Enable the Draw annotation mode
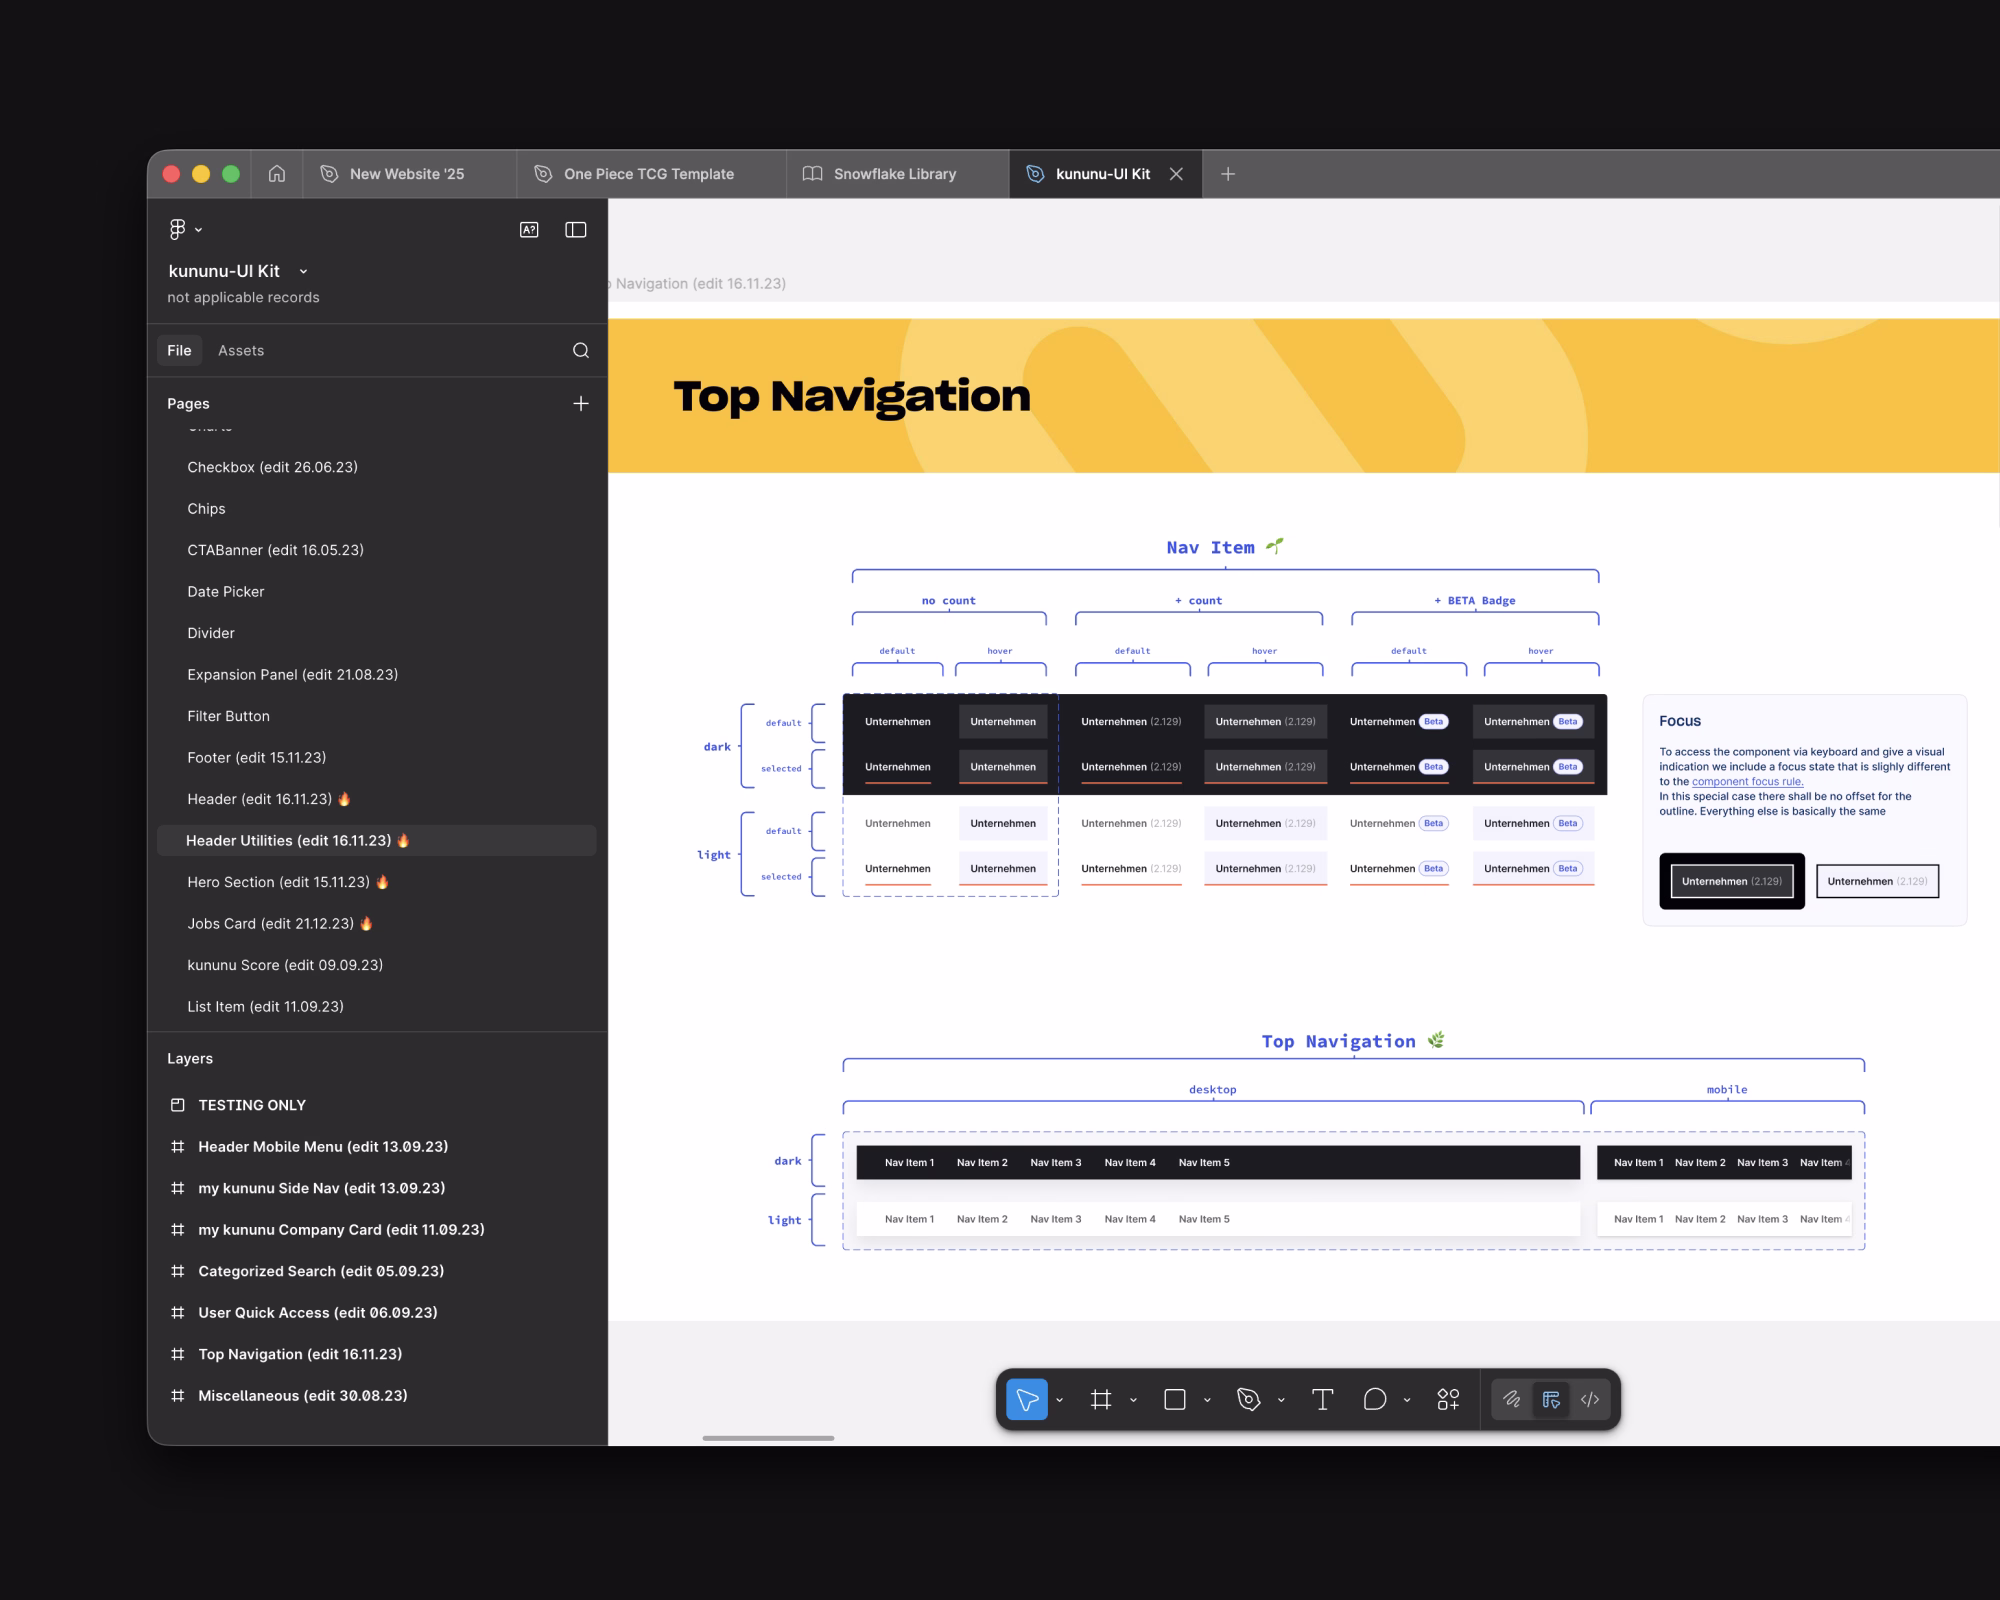The height and width of the screenshot is (1600, 2000). [1512, 1399]
